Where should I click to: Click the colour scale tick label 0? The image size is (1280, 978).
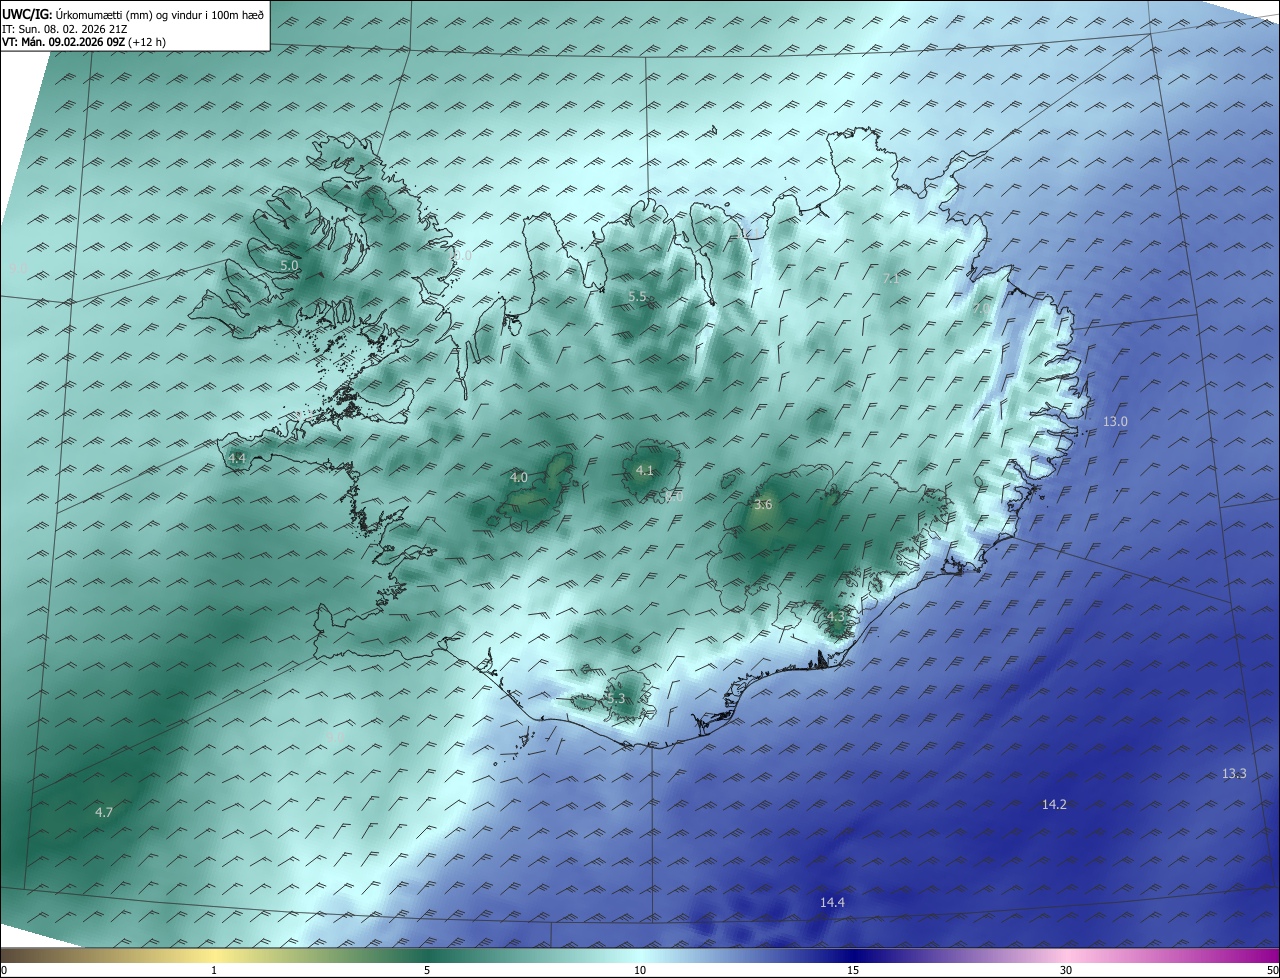(4, 970)
